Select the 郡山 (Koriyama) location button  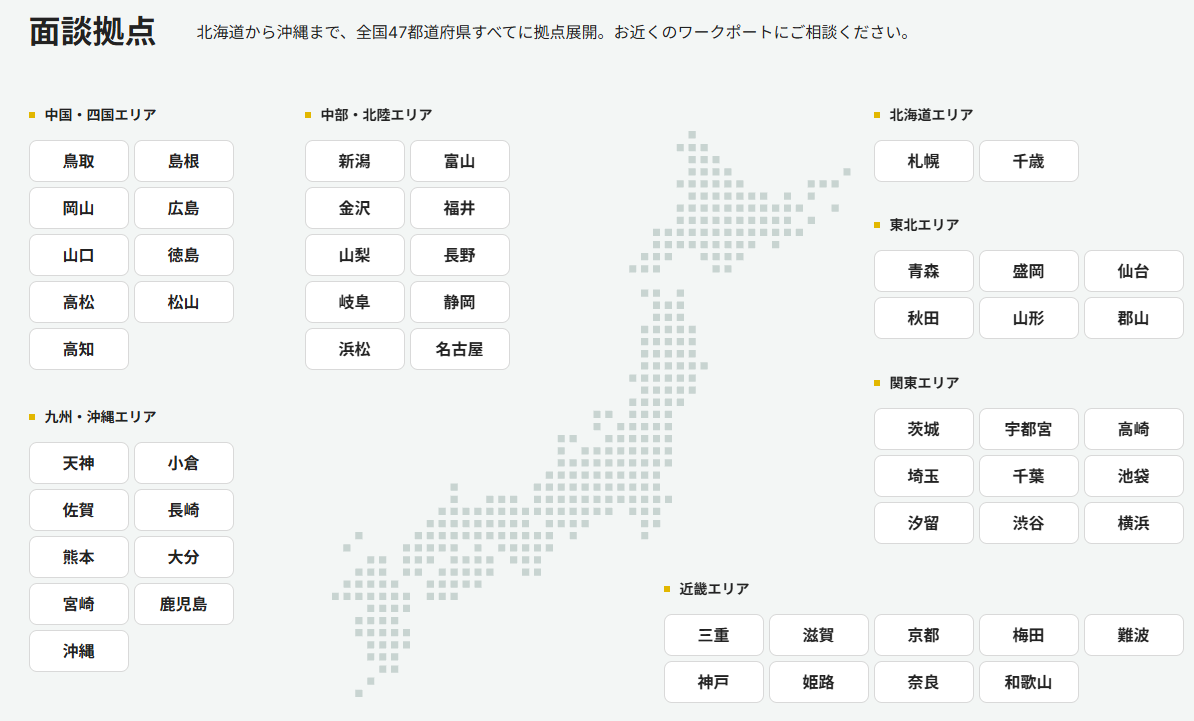[x=1133, y=318]
